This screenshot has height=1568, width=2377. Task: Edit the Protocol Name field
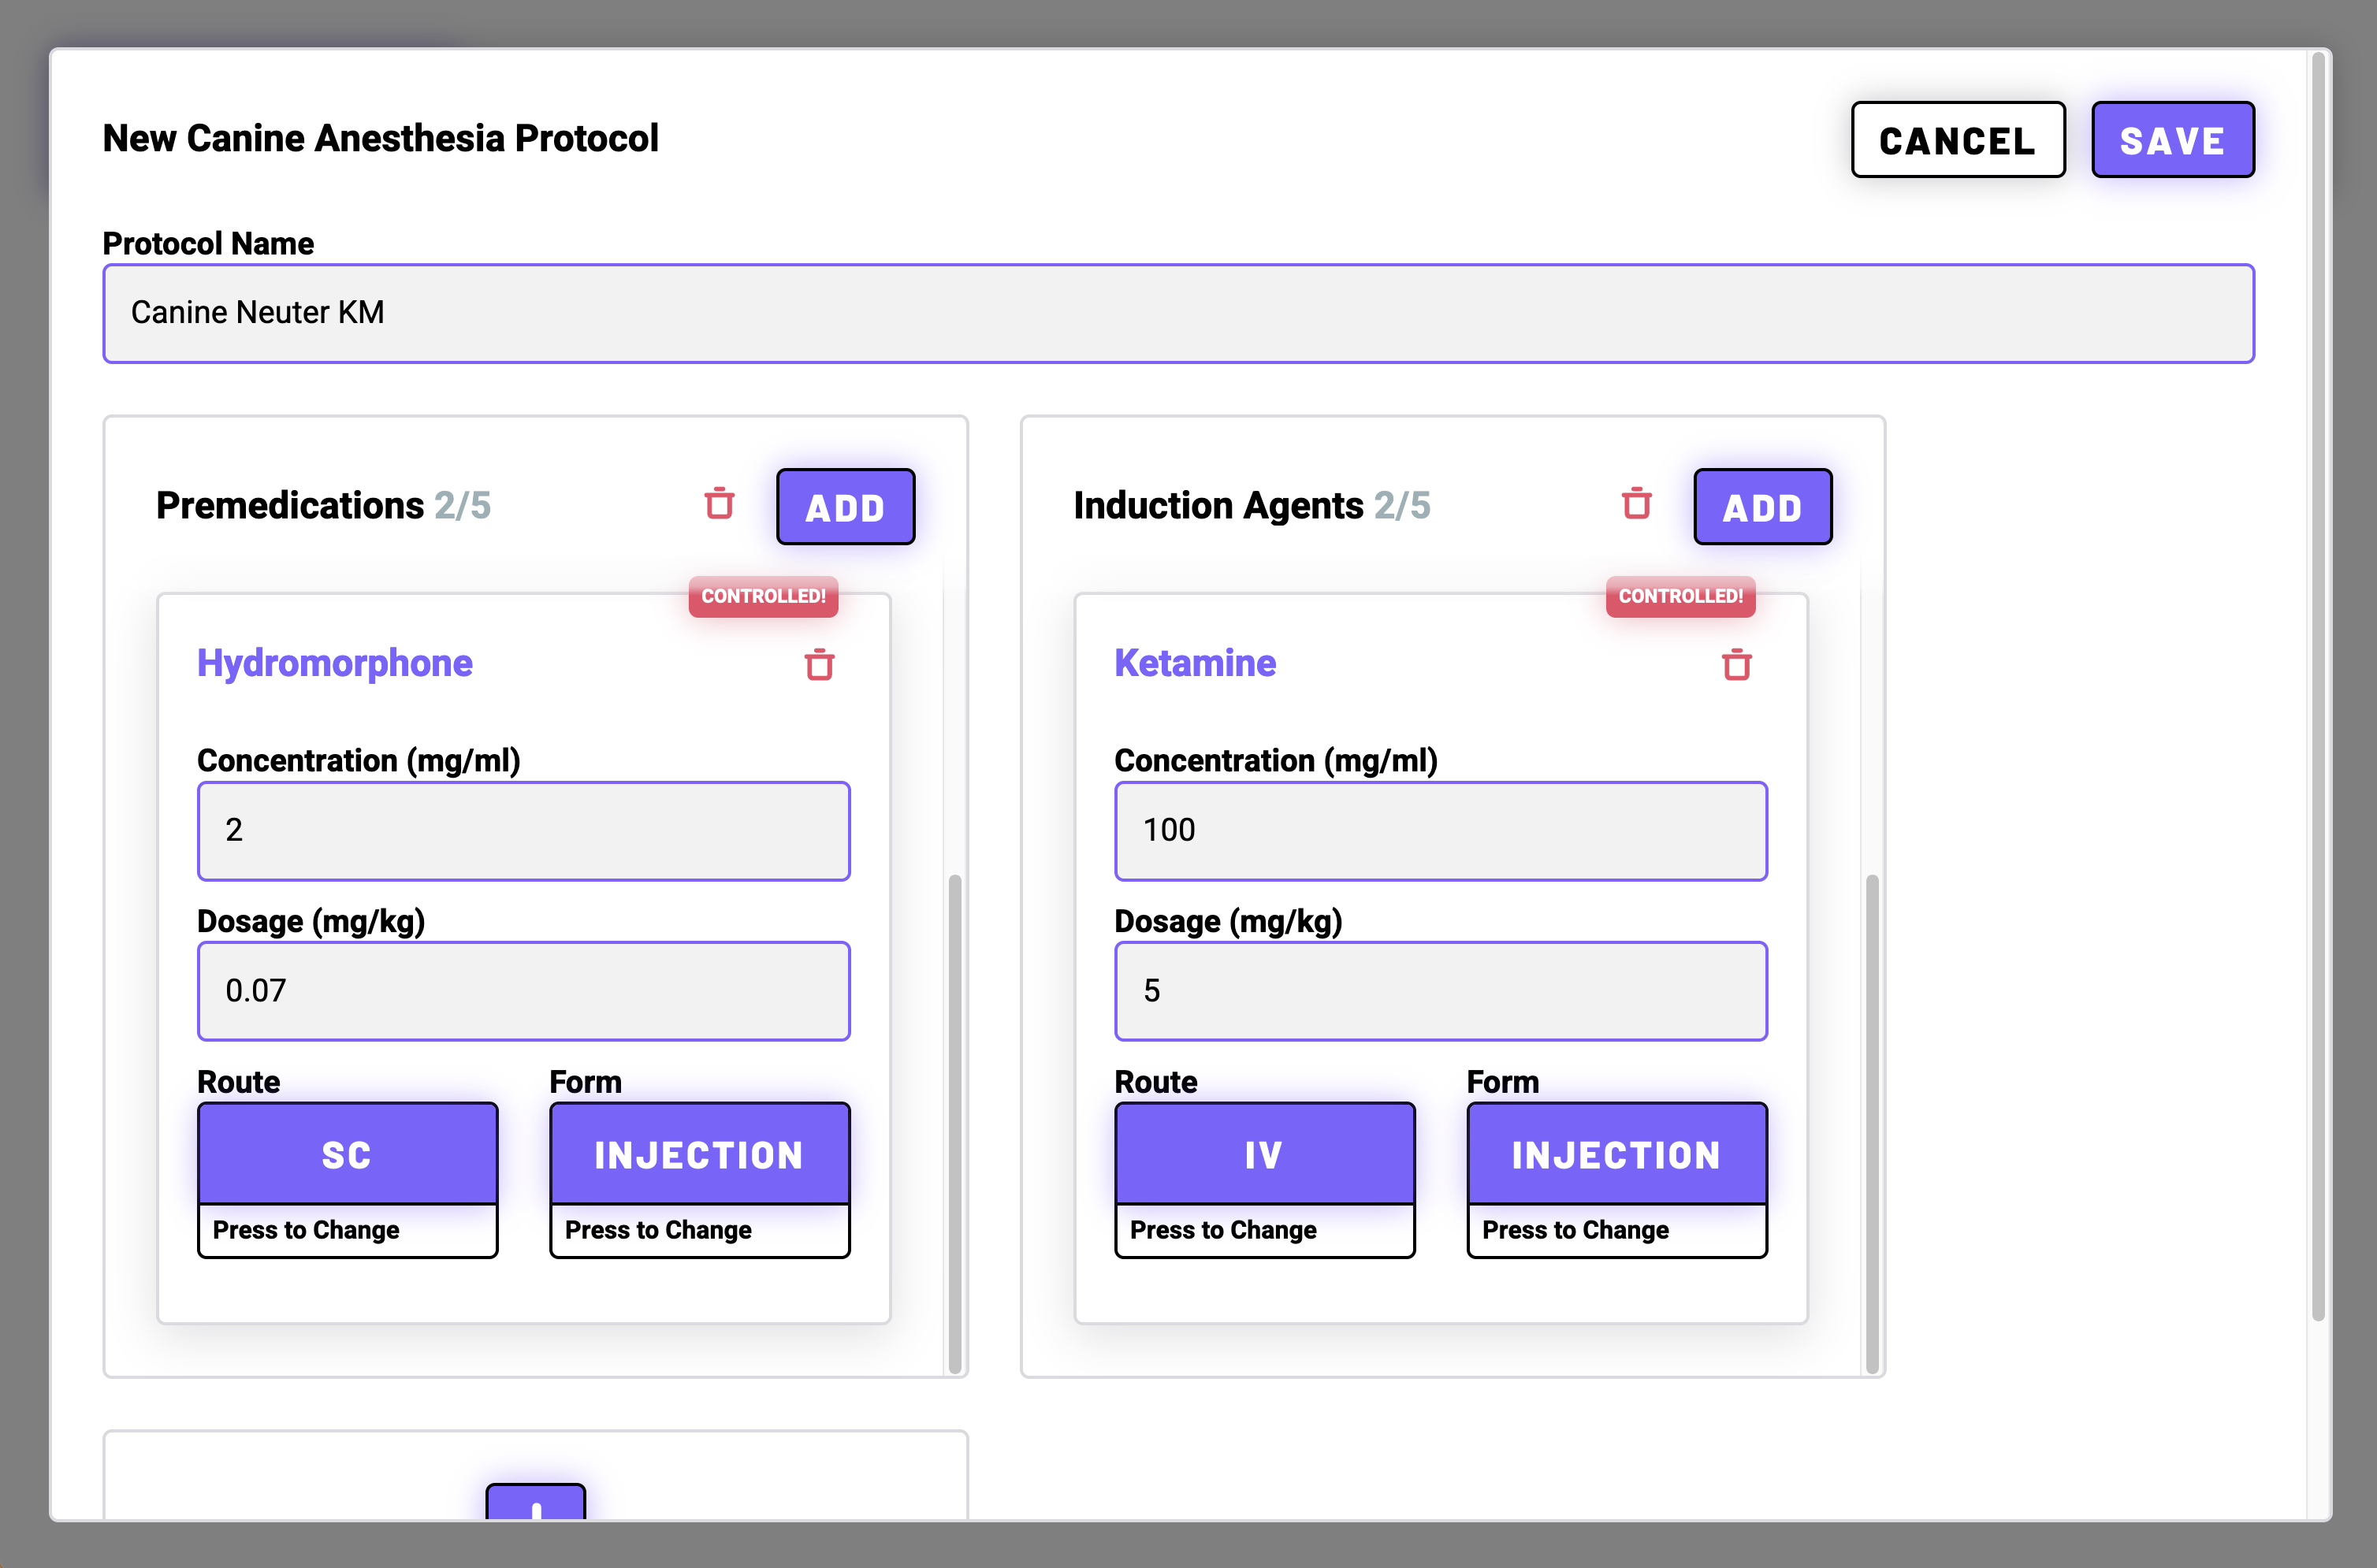point(1178,313)
